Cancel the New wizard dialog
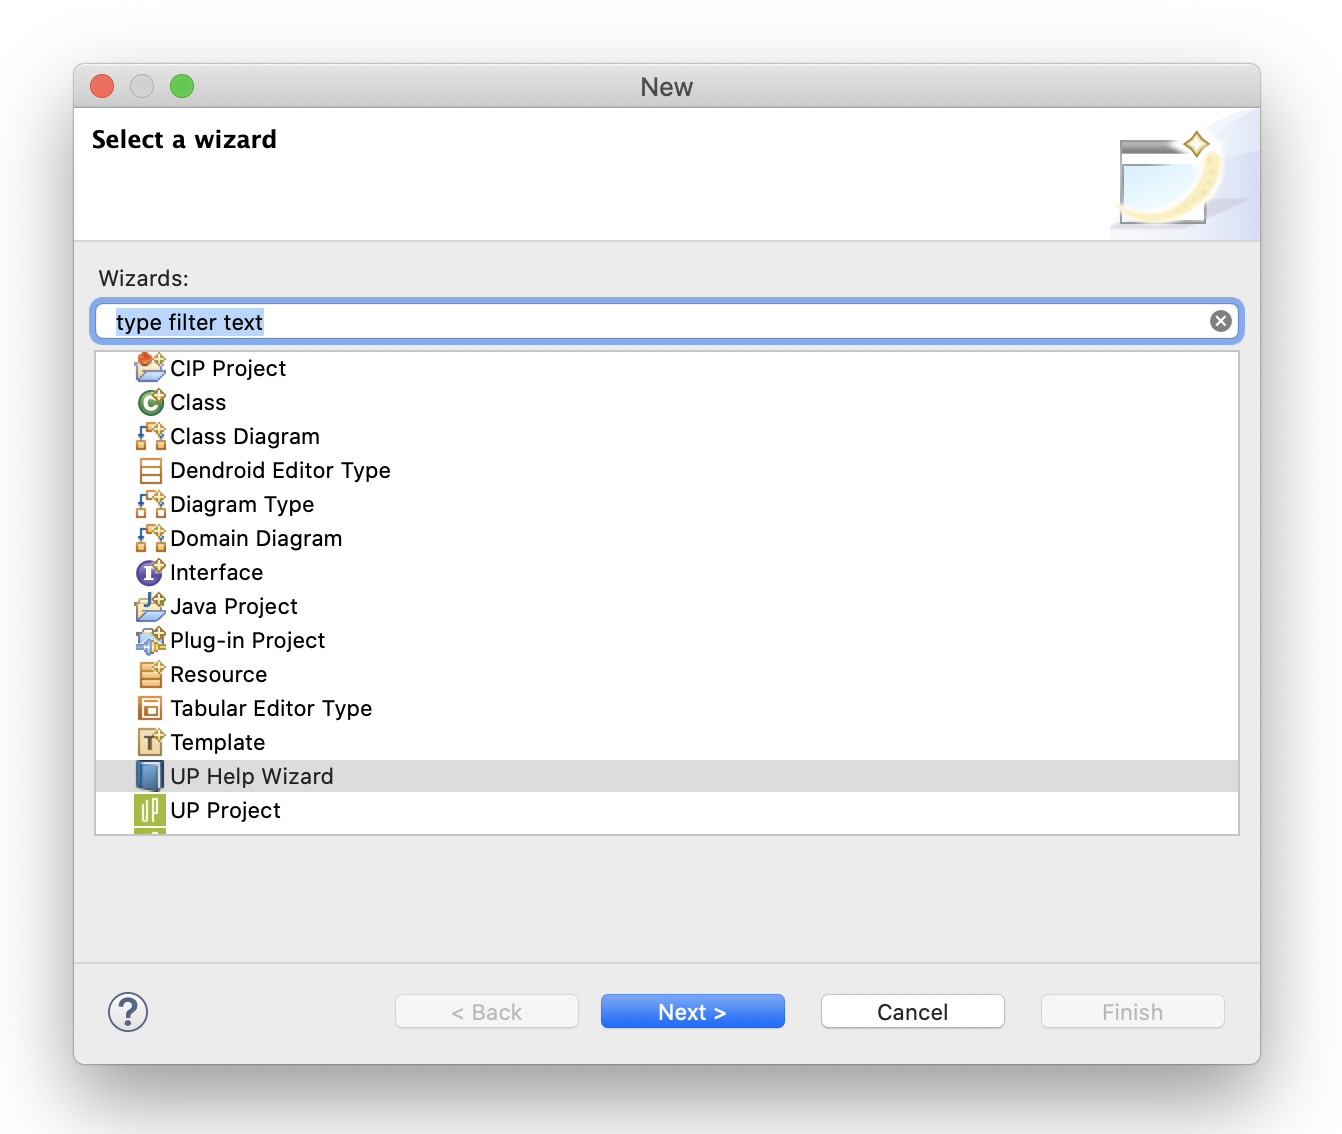 tap(912, 1012)
